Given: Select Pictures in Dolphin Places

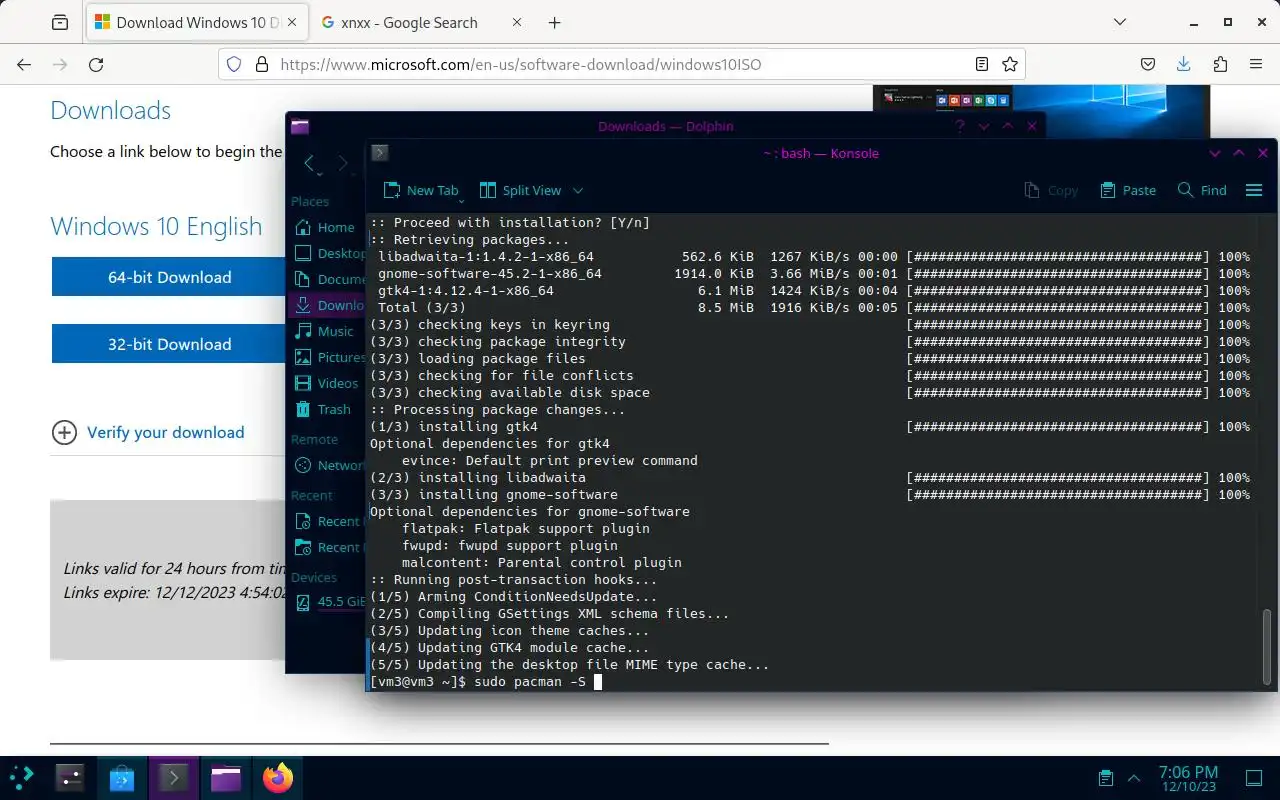Looking at the screenshot, I should click(x=329, y=357).
